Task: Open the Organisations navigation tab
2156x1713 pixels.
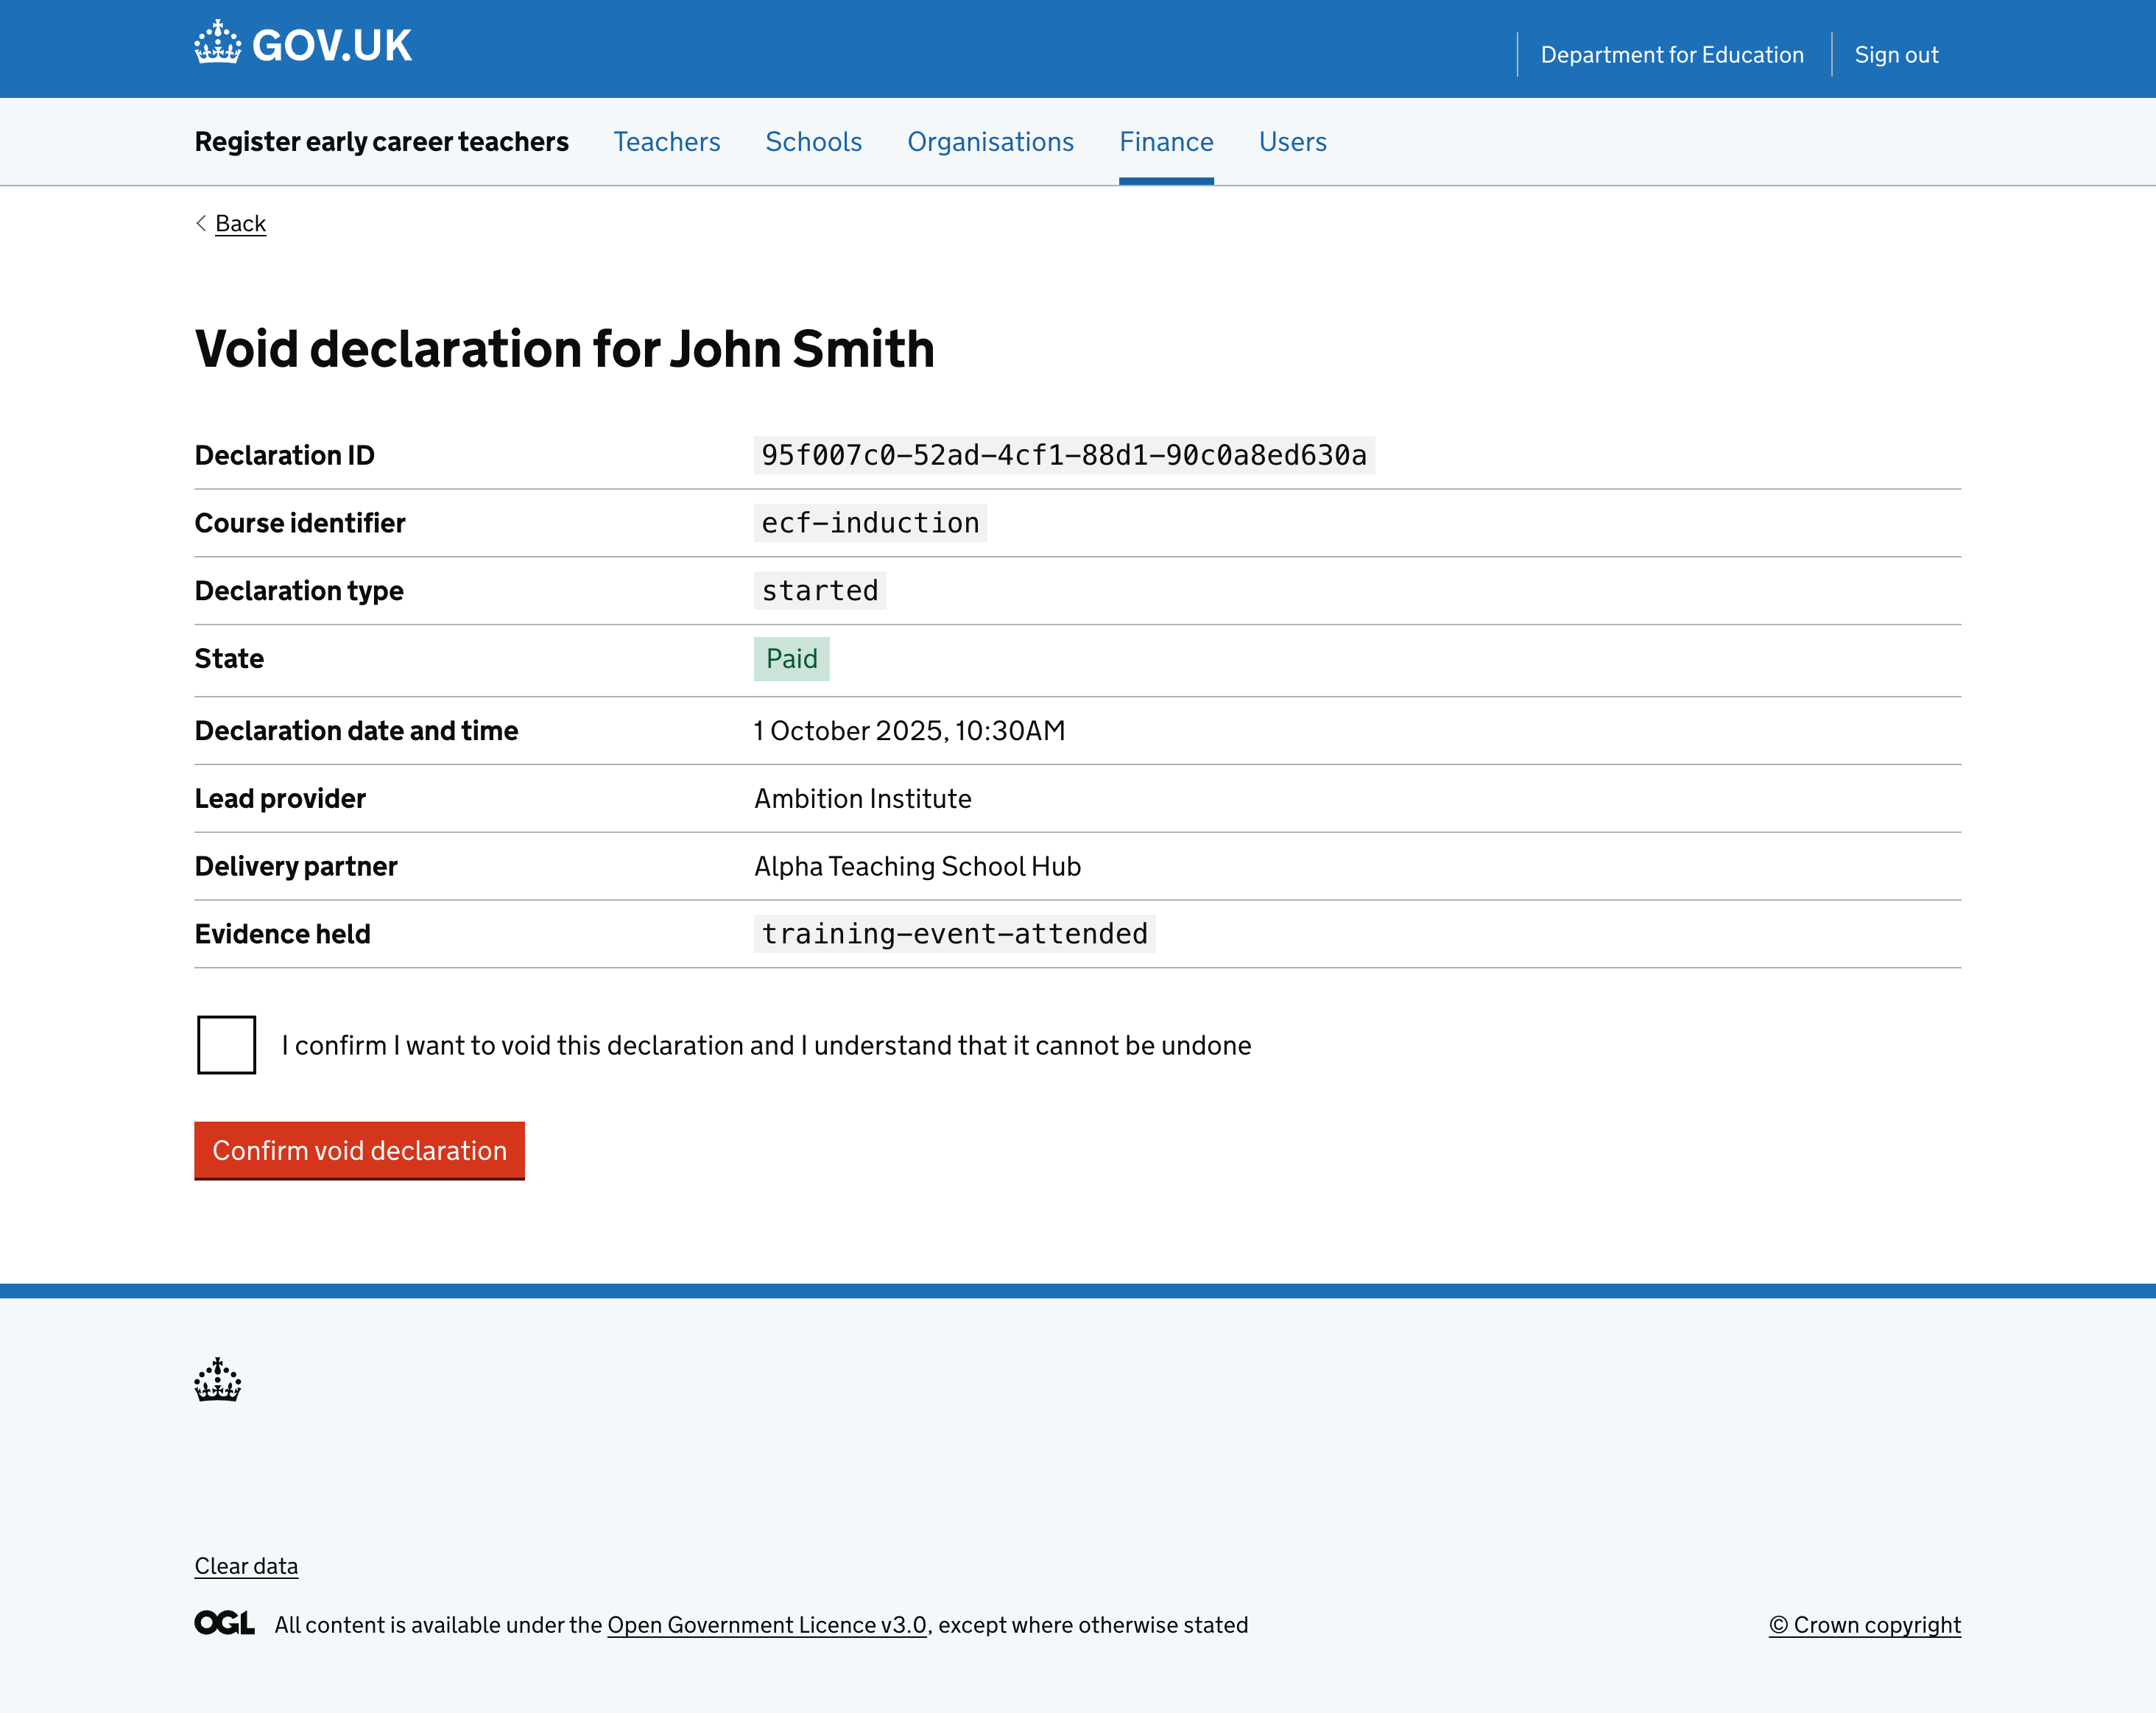Action: 991,142
